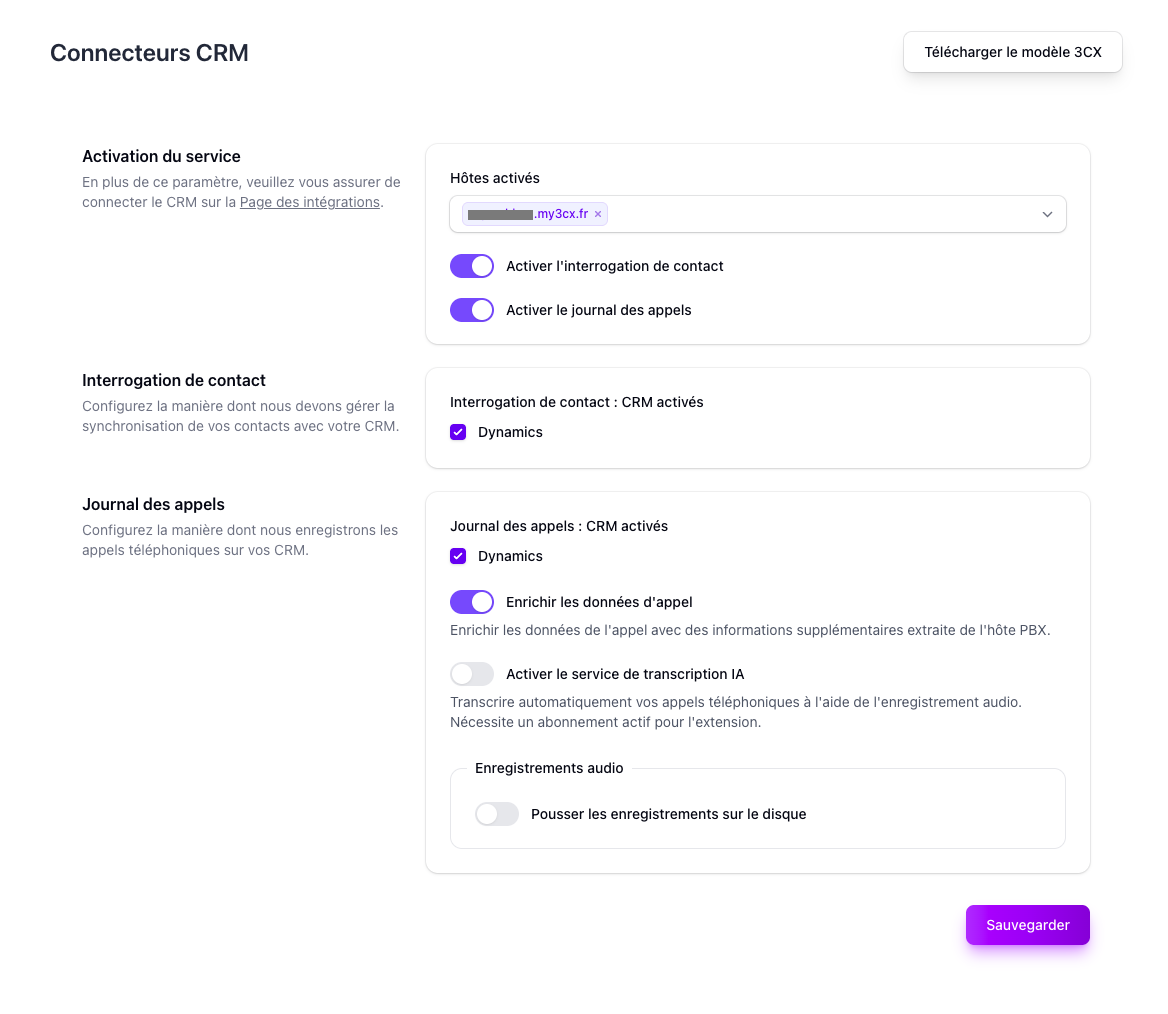Enable the "Activer le service de transcription IA" switch

click(471, 674)
